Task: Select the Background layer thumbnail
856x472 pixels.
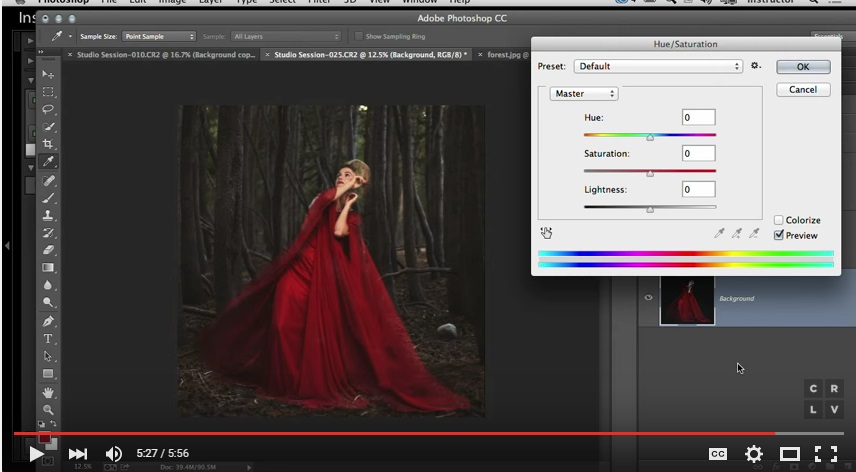Action: point(687,300)
